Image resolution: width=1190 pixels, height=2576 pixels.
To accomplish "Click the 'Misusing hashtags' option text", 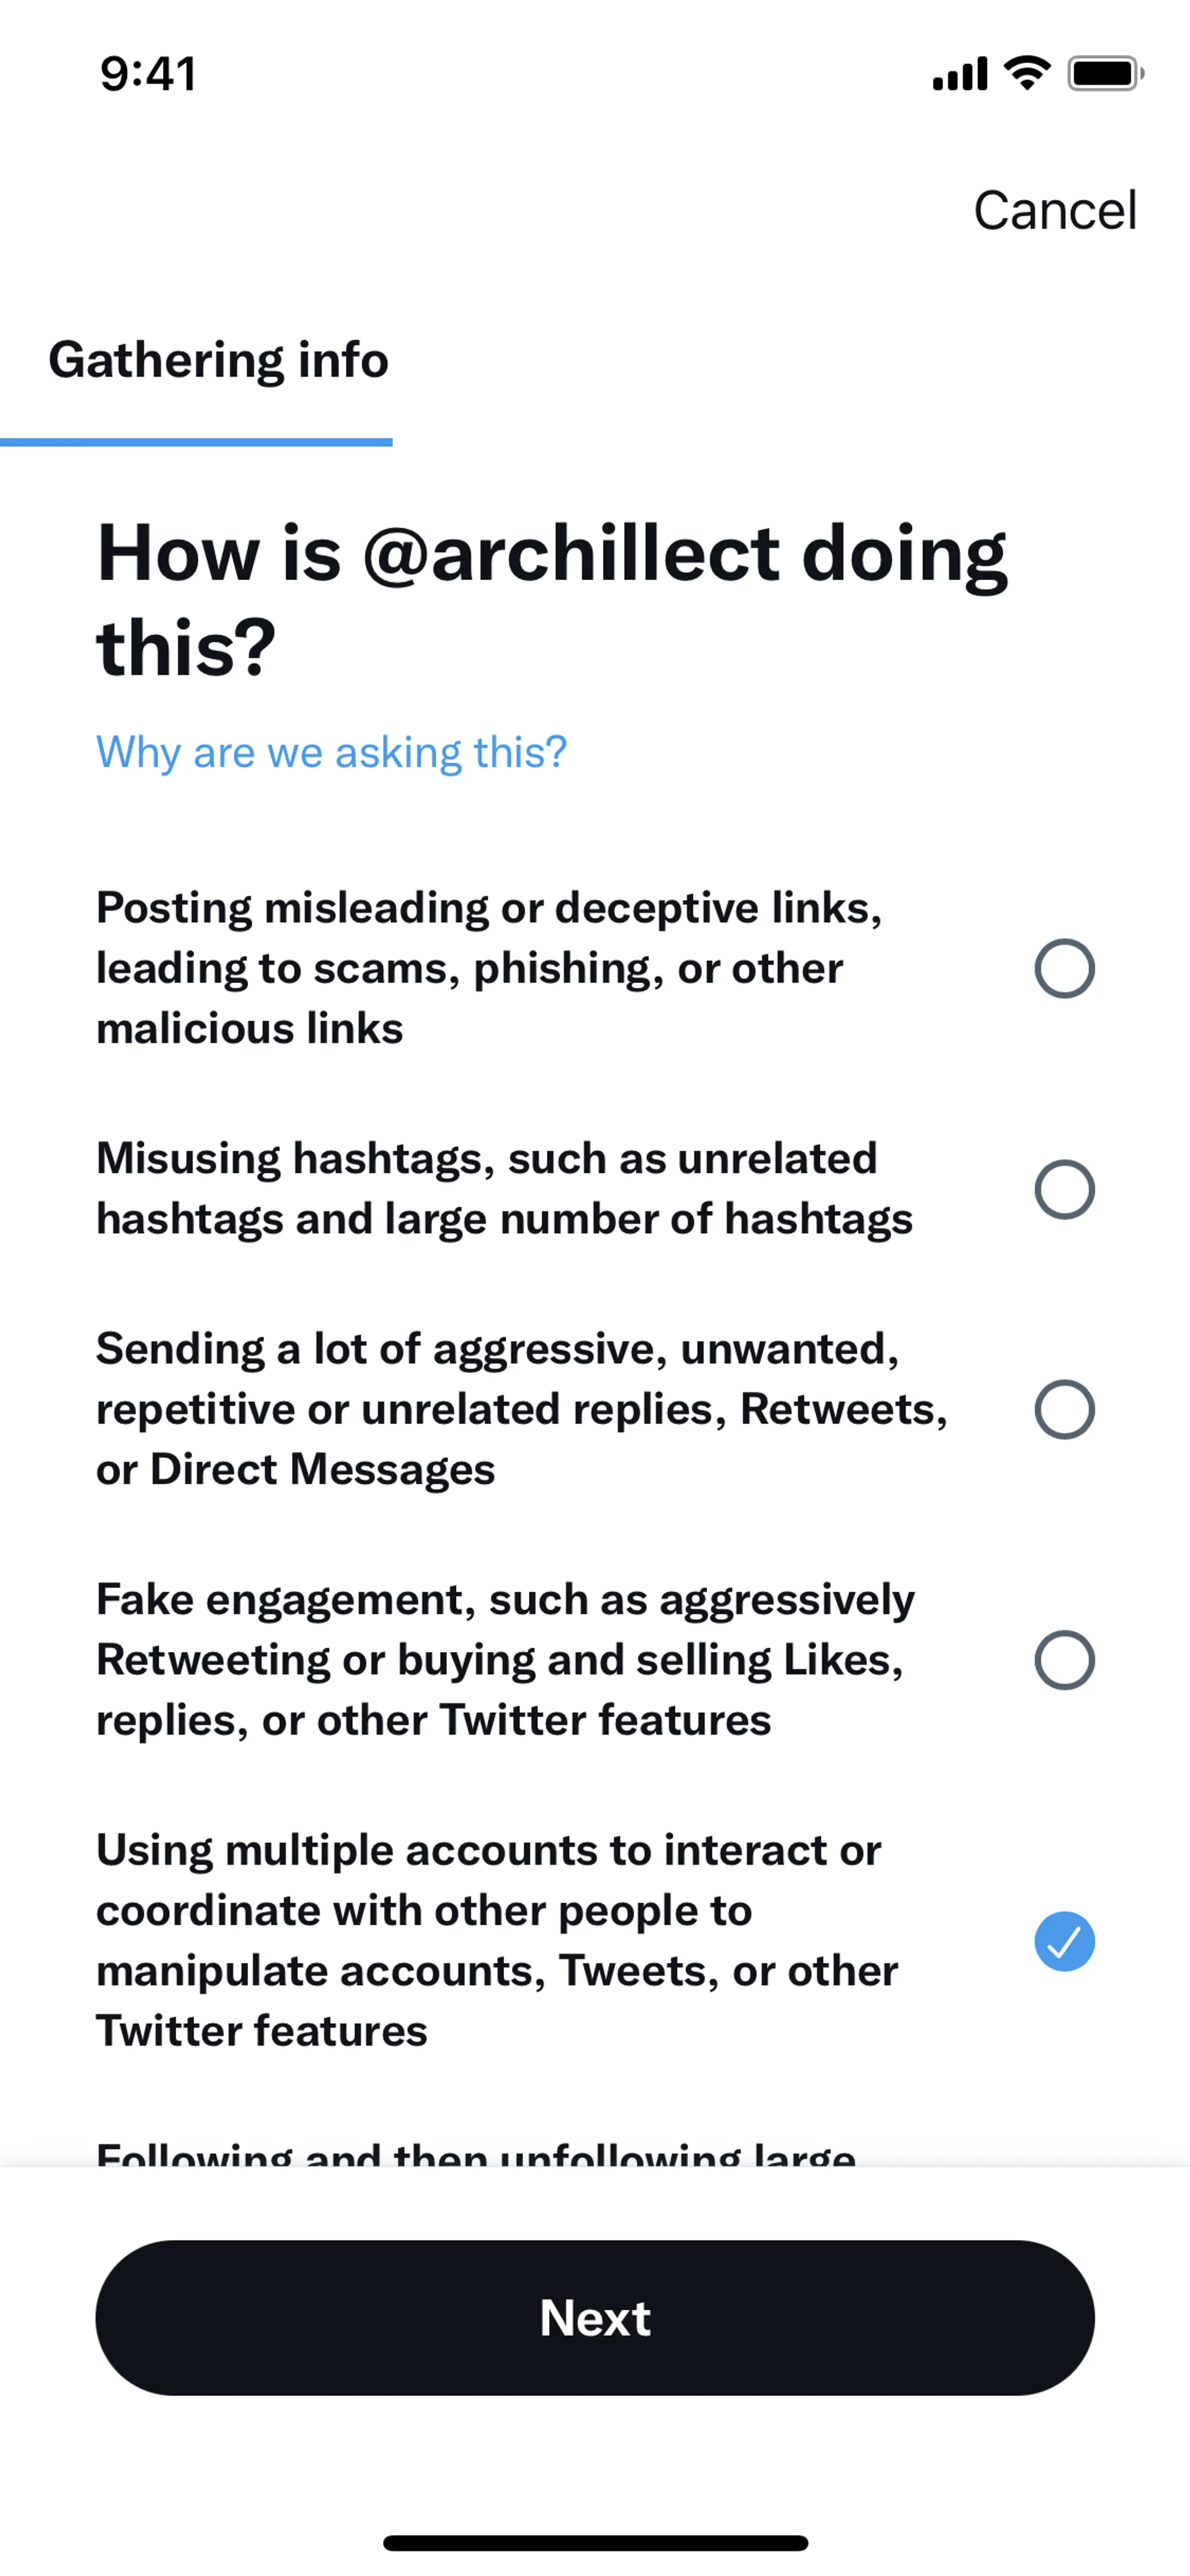I will click(504, 1188).
